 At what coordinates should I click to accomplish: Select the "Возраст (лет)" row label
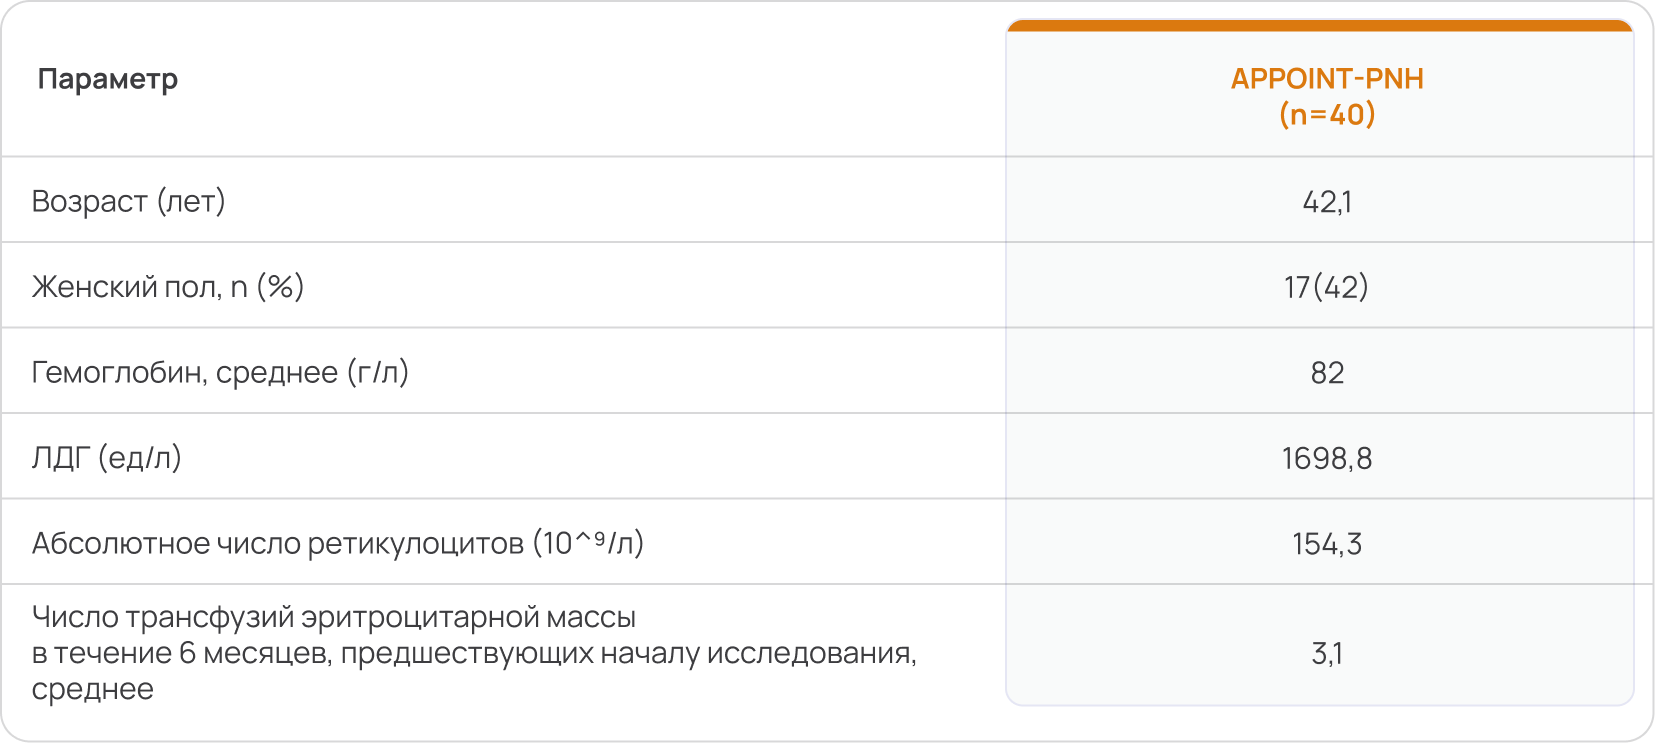128,201
